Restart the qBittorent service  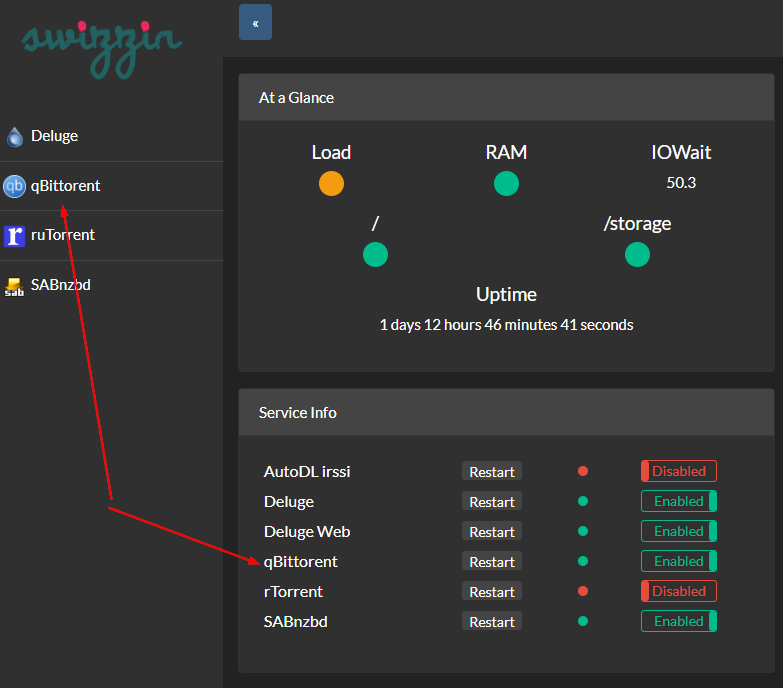[492, 561]
